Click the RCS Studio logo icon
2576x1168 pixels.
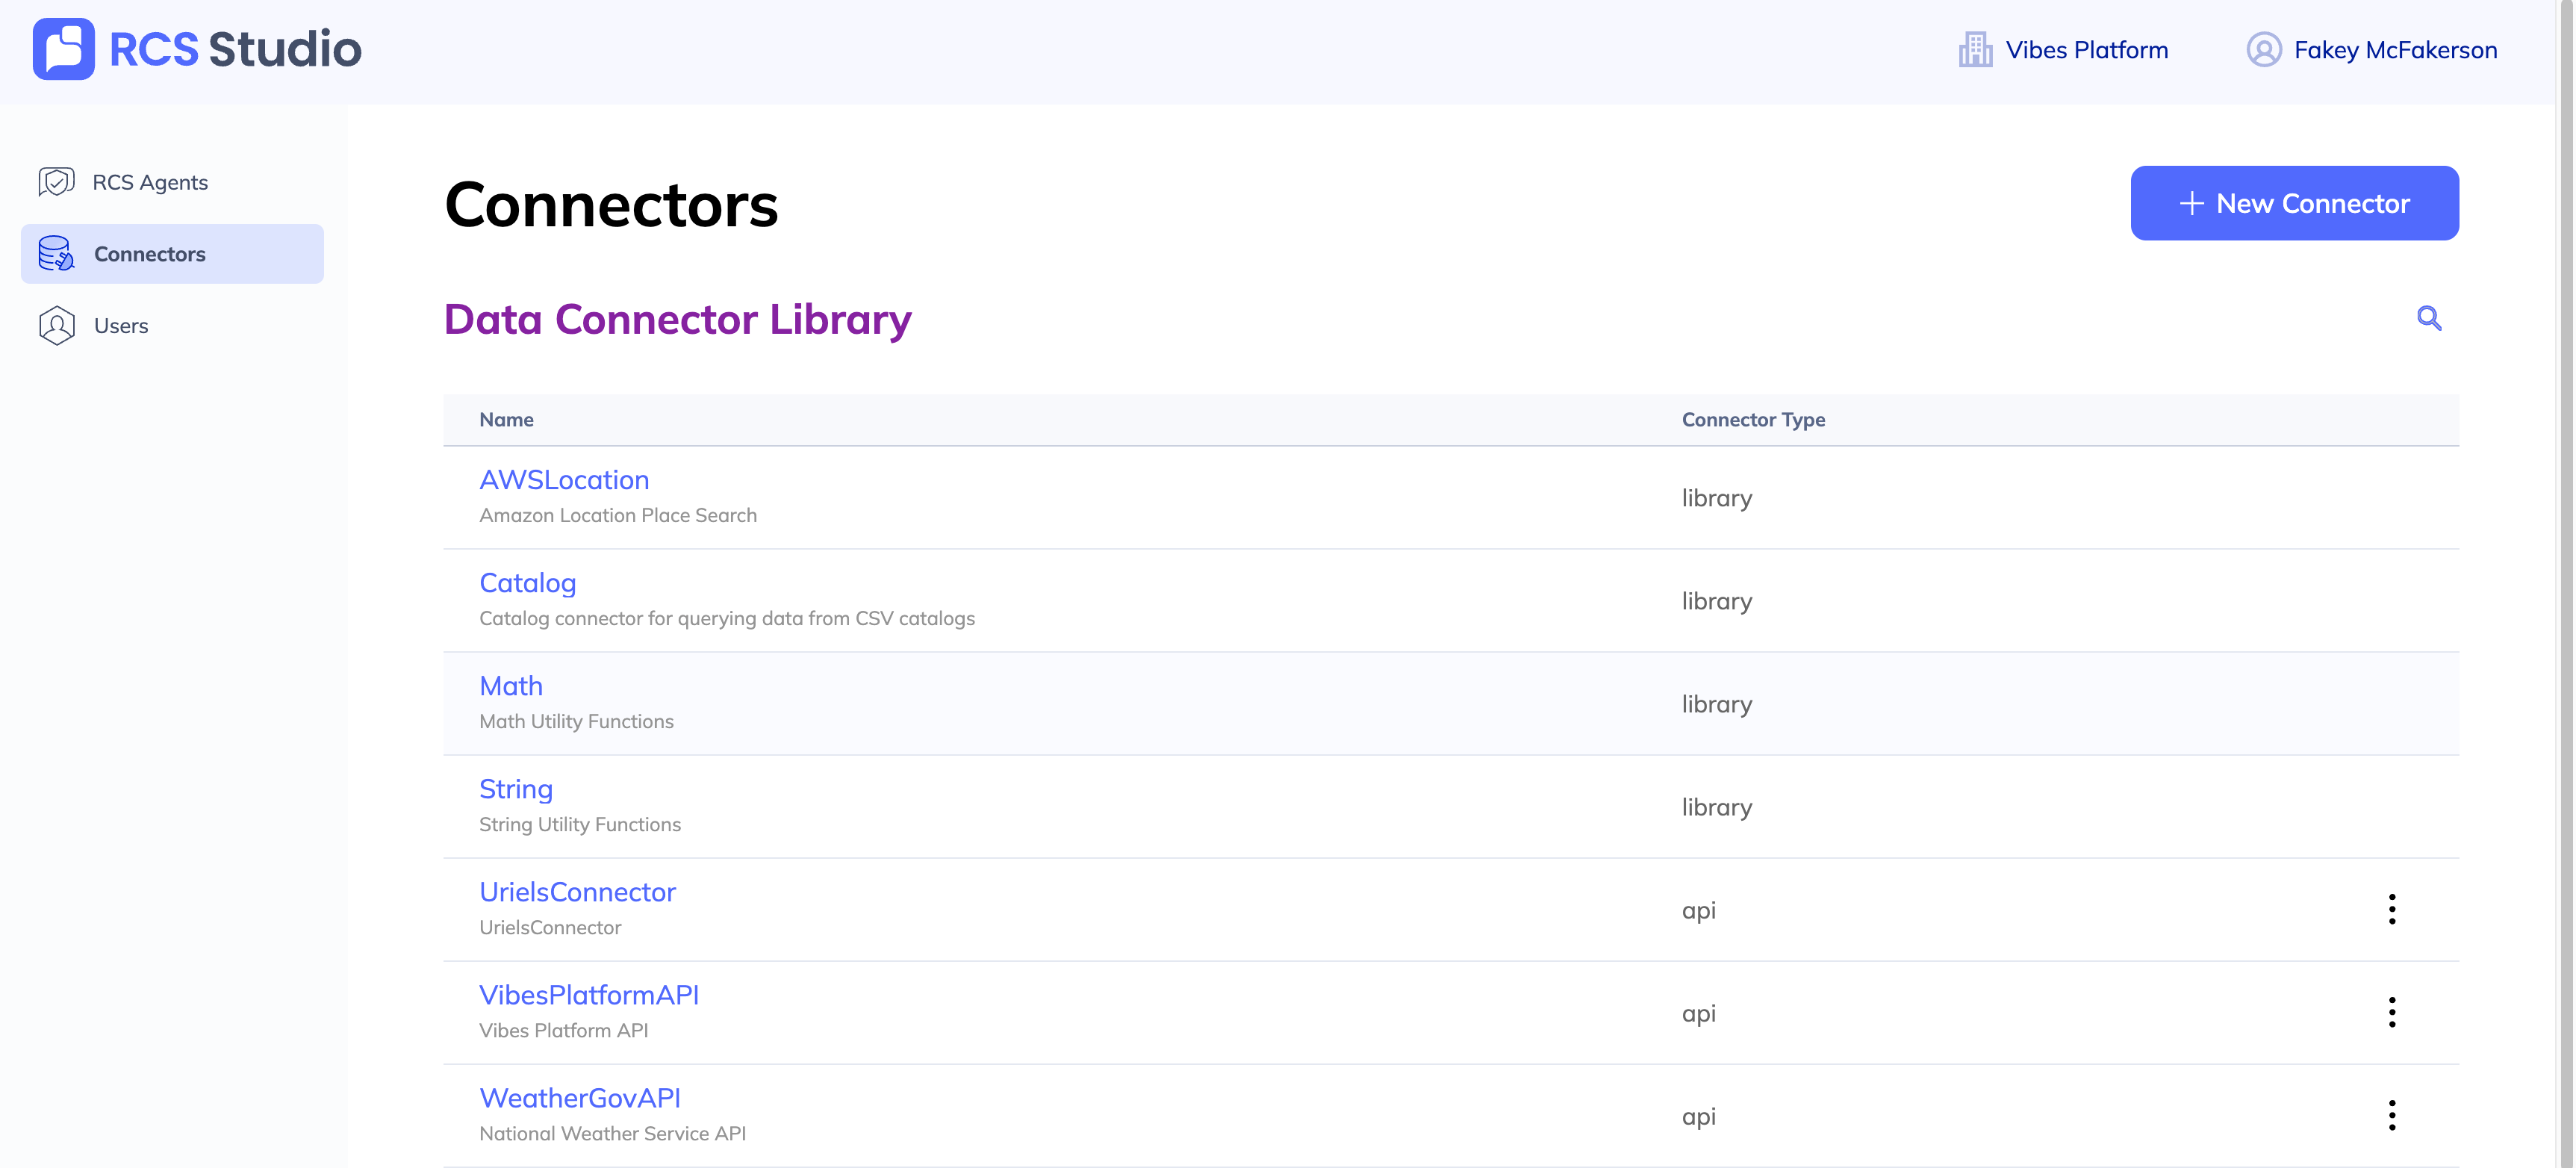(x=63, y=49)
